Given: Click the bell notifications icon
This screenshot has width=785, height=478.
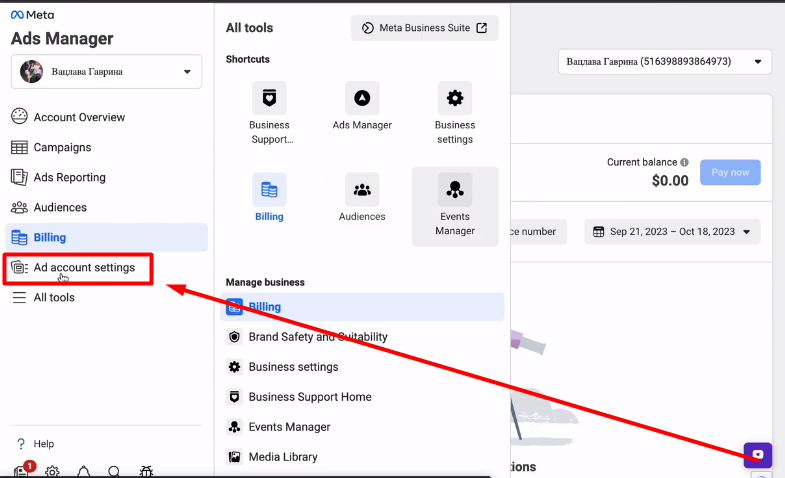Looking at the screenshot, I should point(84,471).
